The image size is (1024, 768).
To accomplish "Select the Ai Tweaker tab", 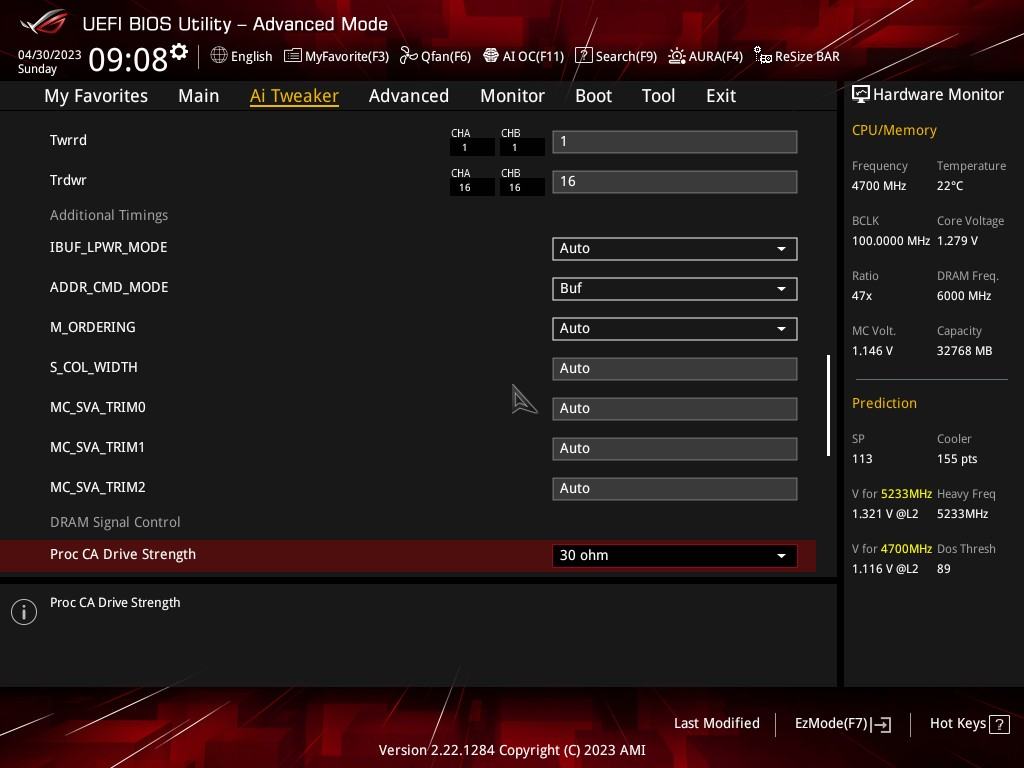I will [294, 96].
